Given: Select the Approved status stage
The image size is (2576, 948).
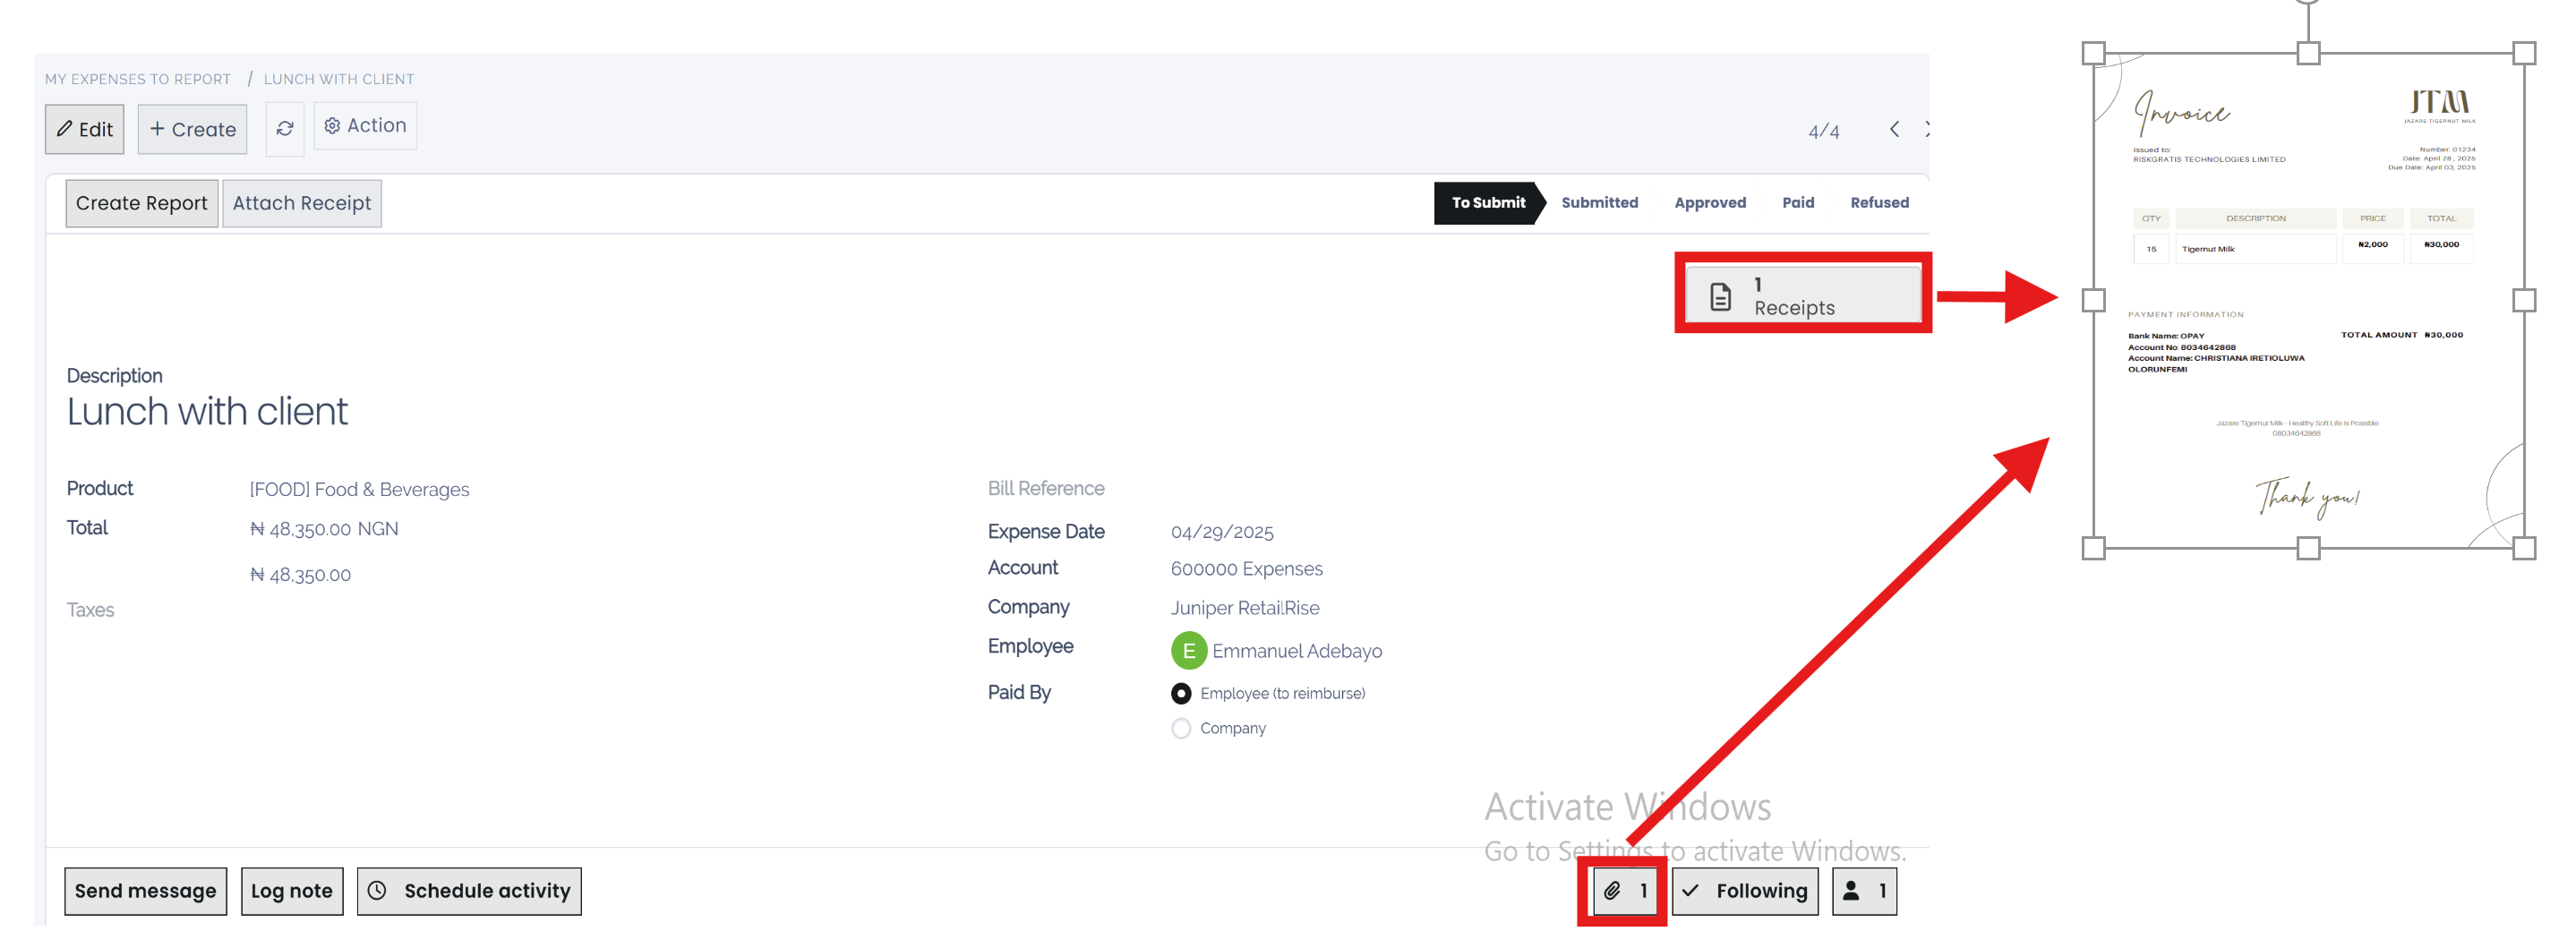Looking at the screenshot, I should click(1710, 203).
